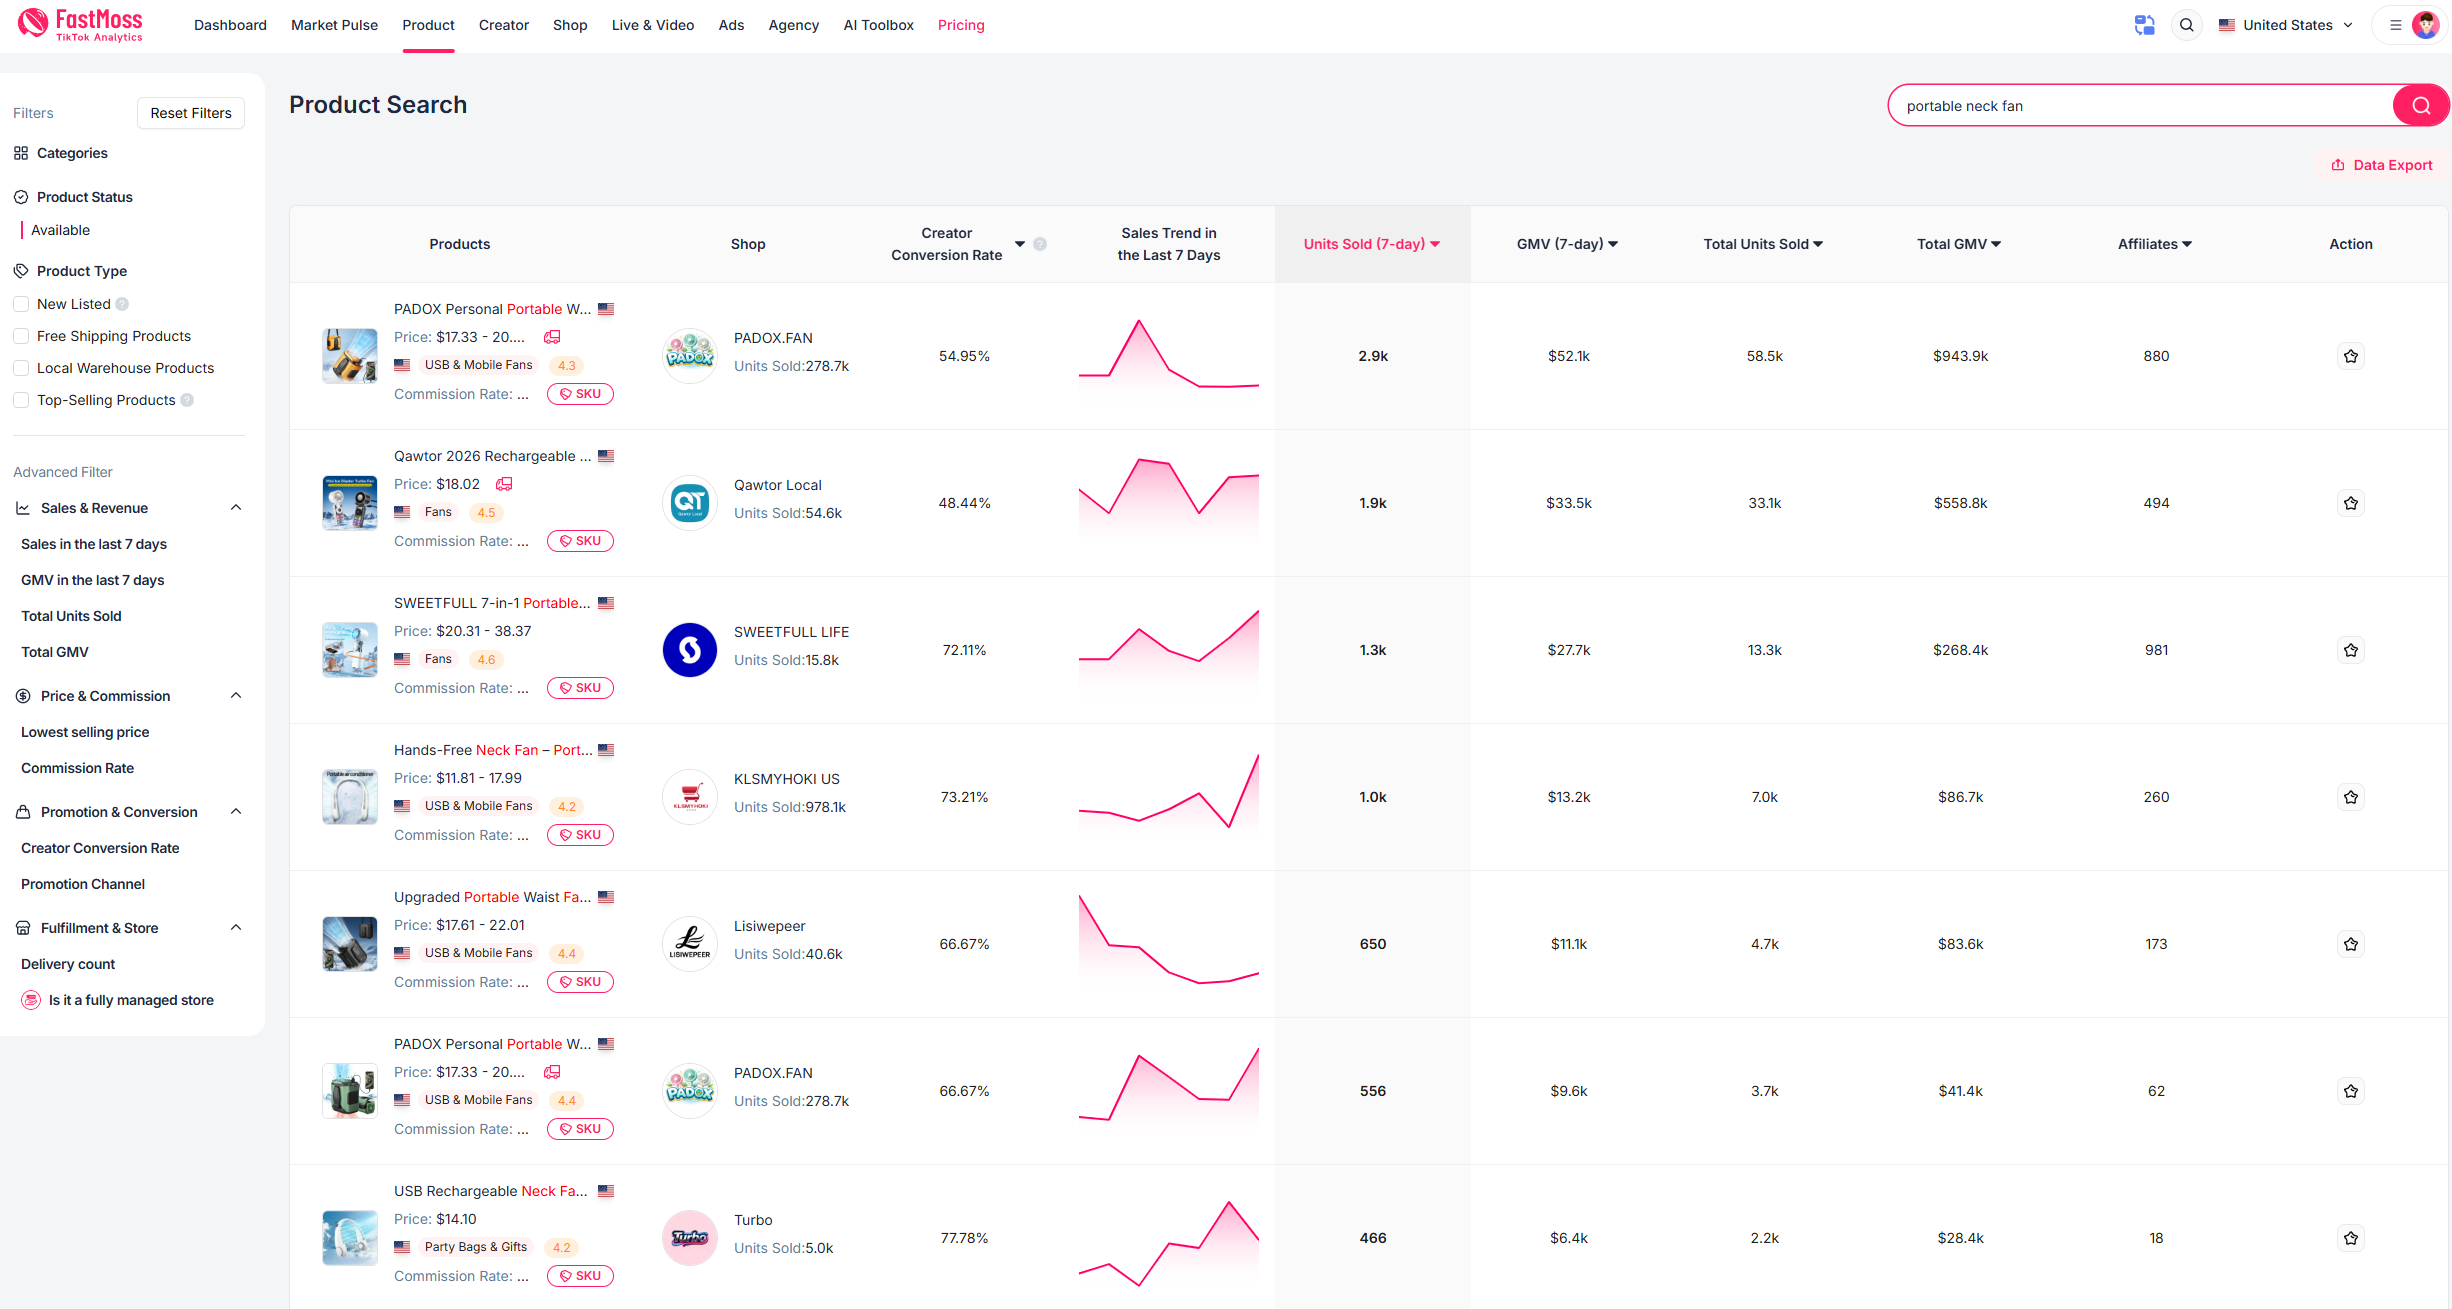The width and height of the screenshot is (2452, 1309).
Task: Sort by Affiliates column
Action: click(2155, 244)
